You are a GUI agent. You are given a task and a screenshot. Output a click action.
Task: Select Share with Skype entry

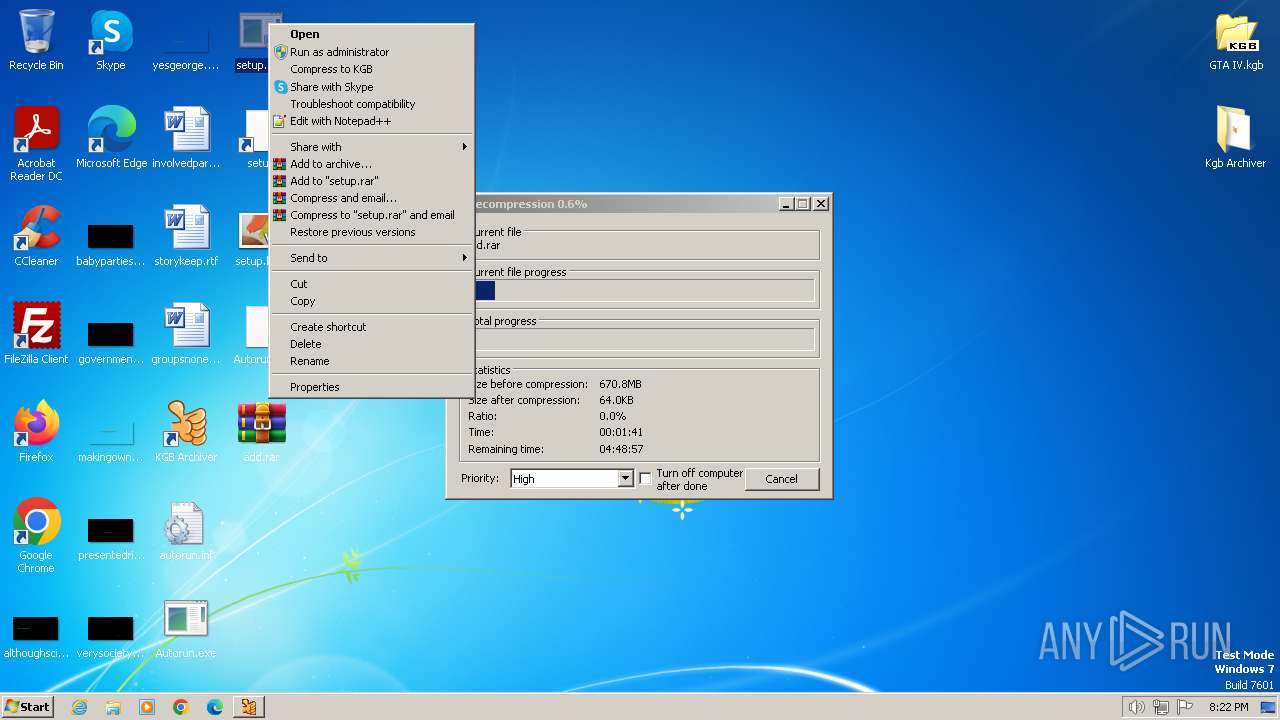point(372,87)
